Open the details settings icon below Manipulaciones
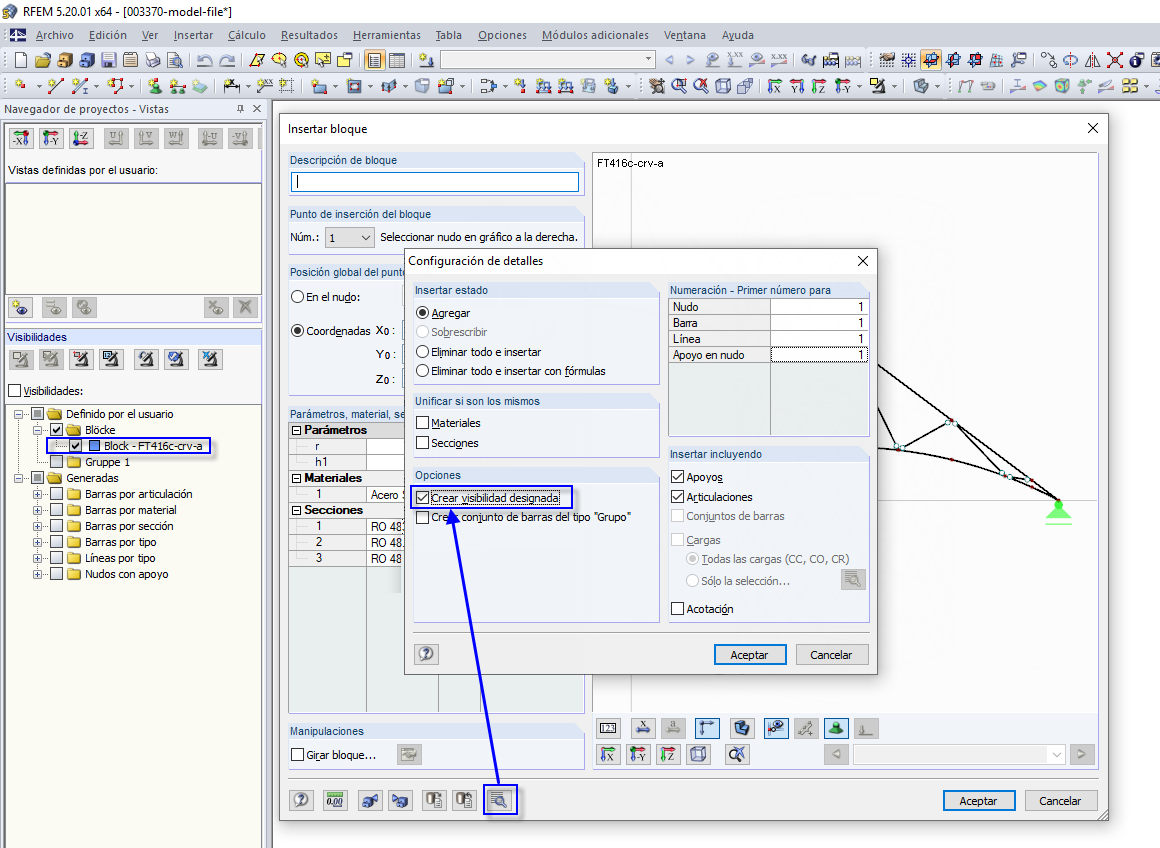Screen dimensions: 1160x848 [500, 799]
